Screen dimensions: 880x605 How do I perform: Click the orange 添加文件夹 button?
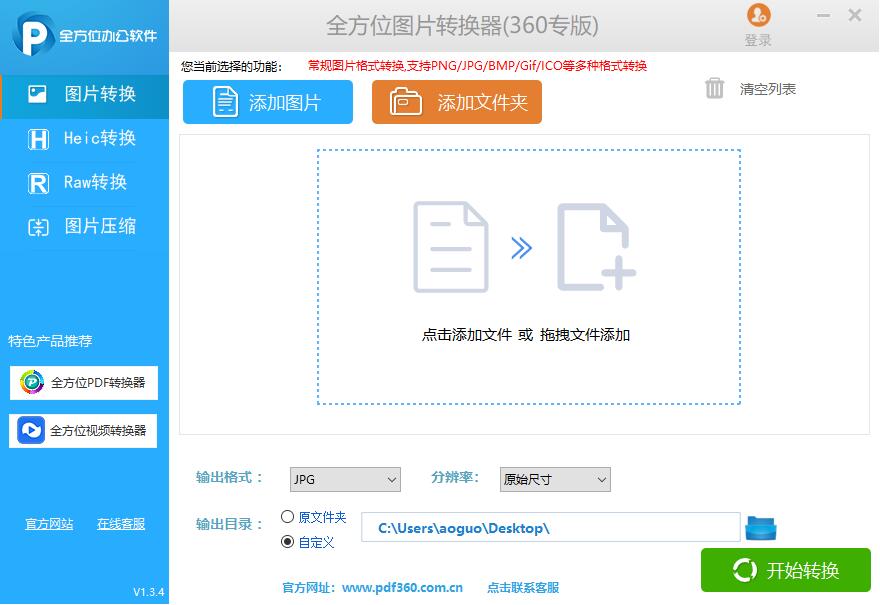click(x=457, y=102)
